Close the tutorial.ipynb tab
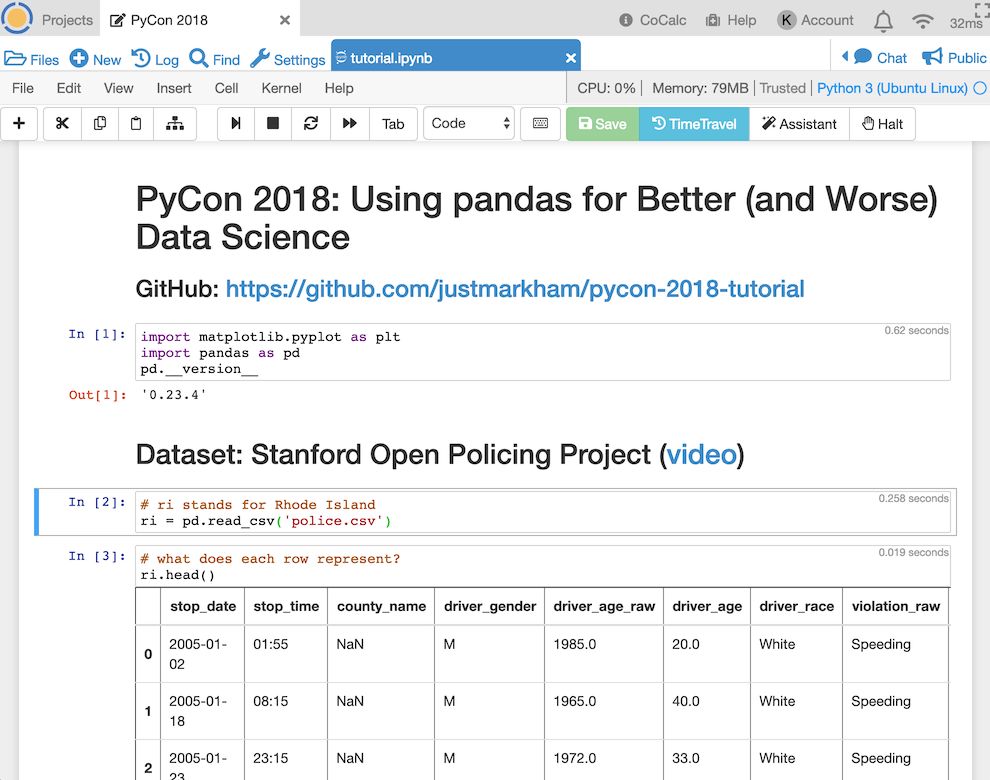This screenshot has height=780, width=990. coord(571,58)
